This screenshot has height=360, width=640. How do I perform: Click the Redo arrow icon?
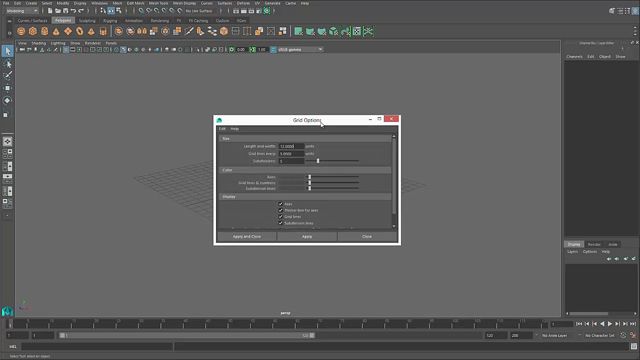click(x=81, y=11)
